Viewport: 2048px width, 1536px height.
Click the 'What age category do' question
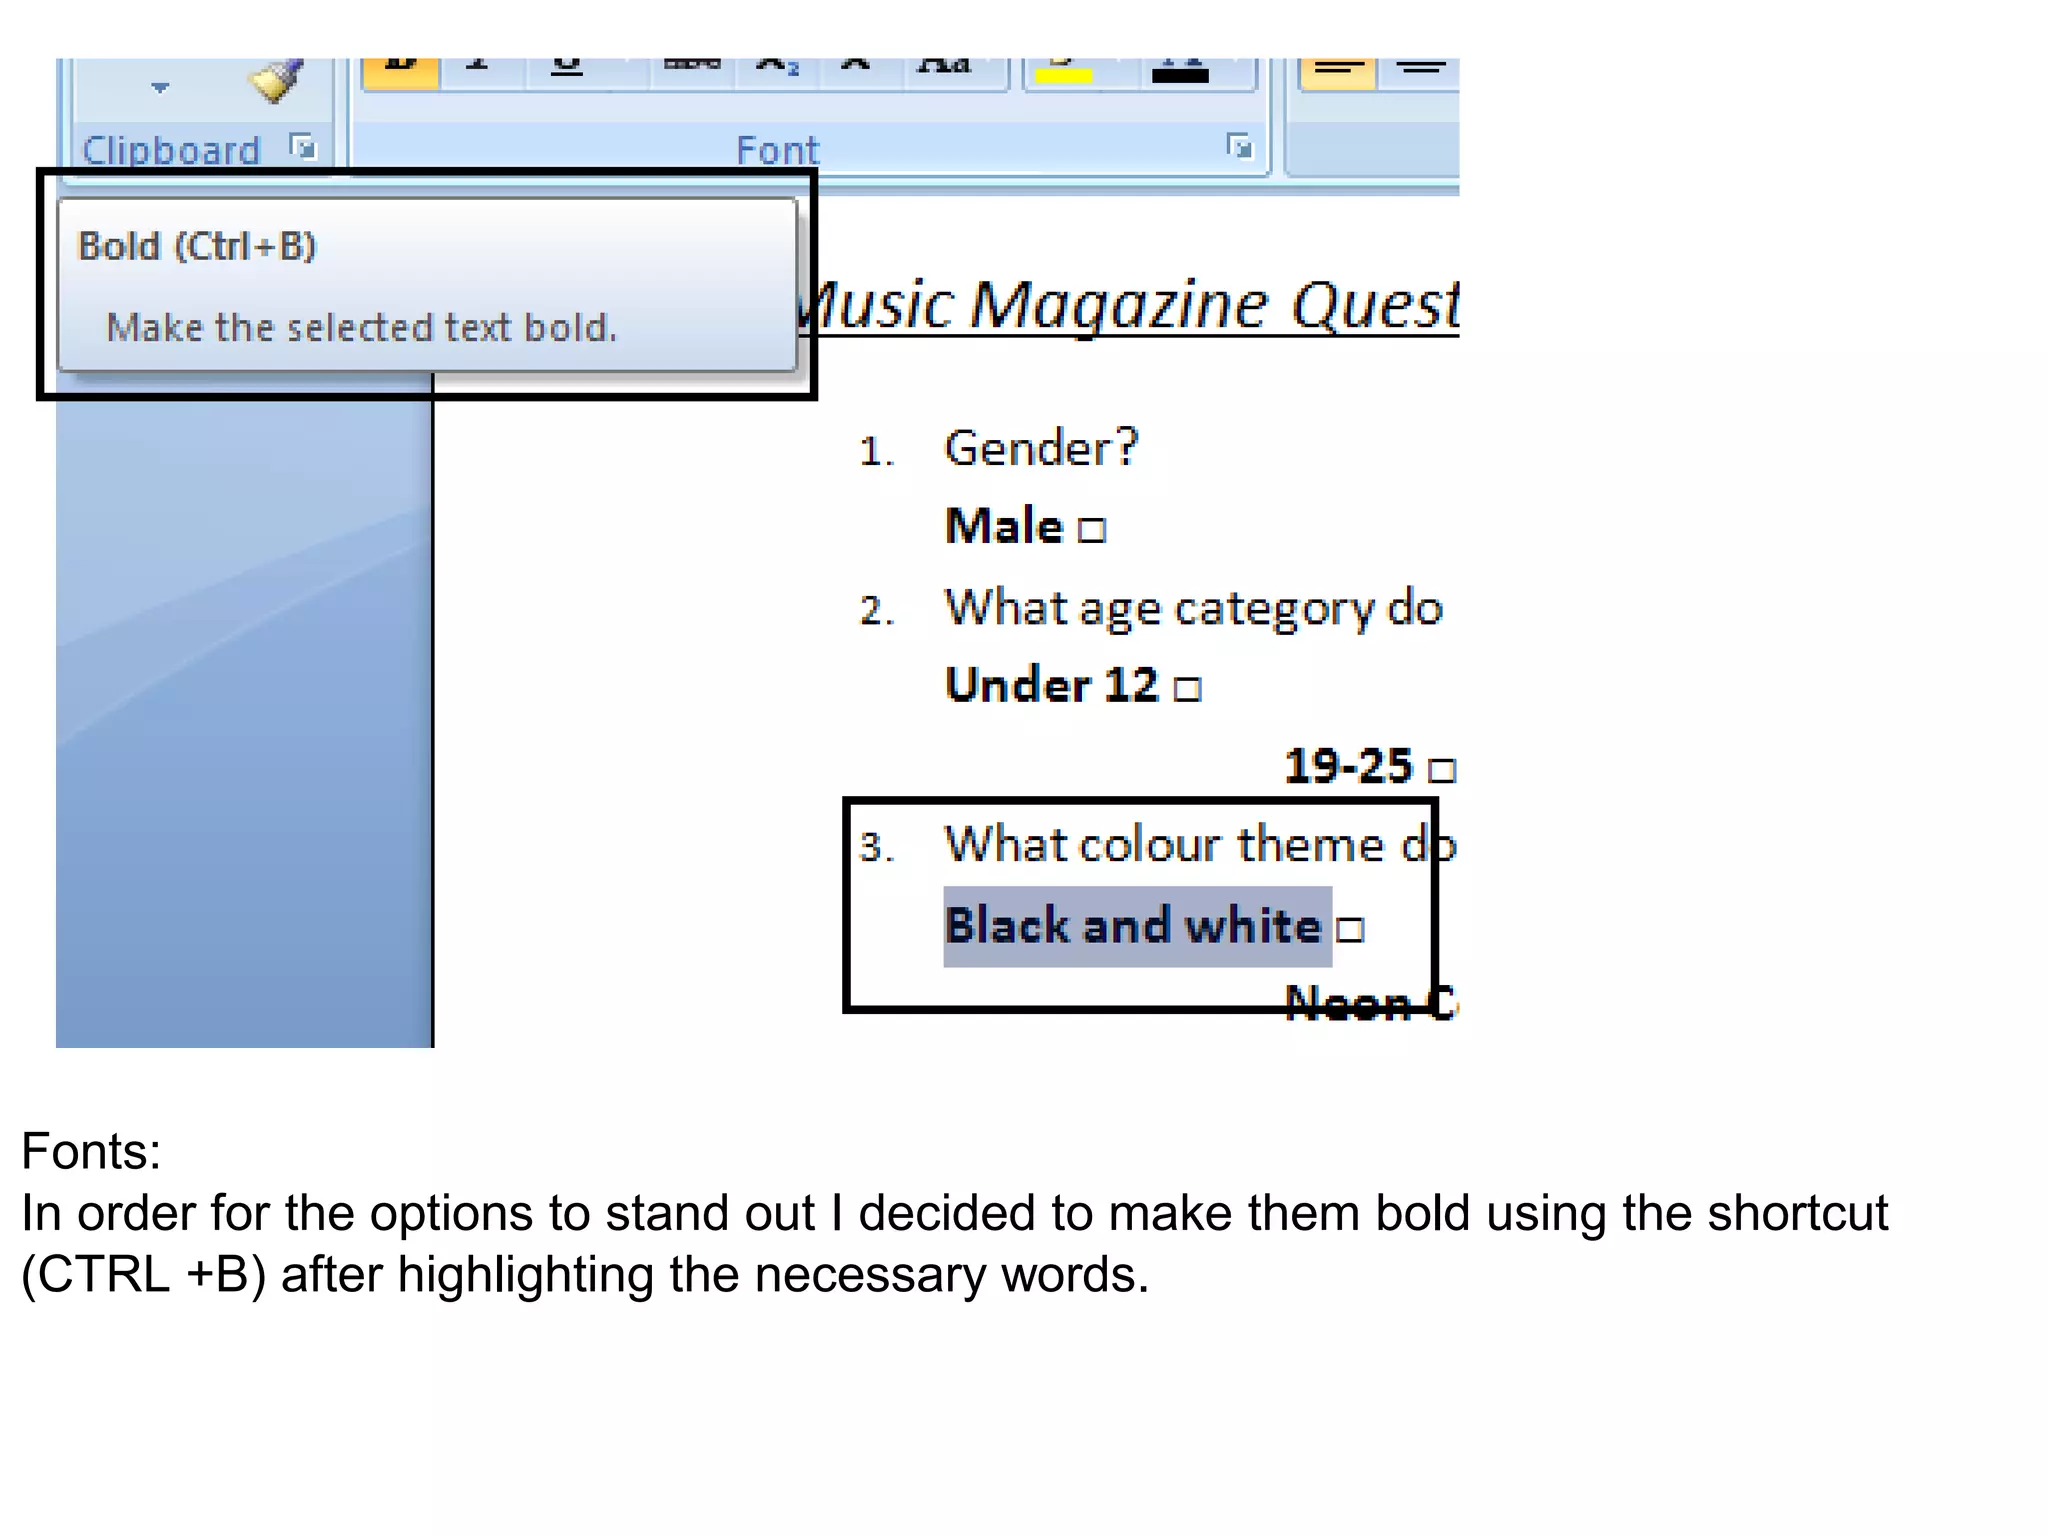(1194, 608)
